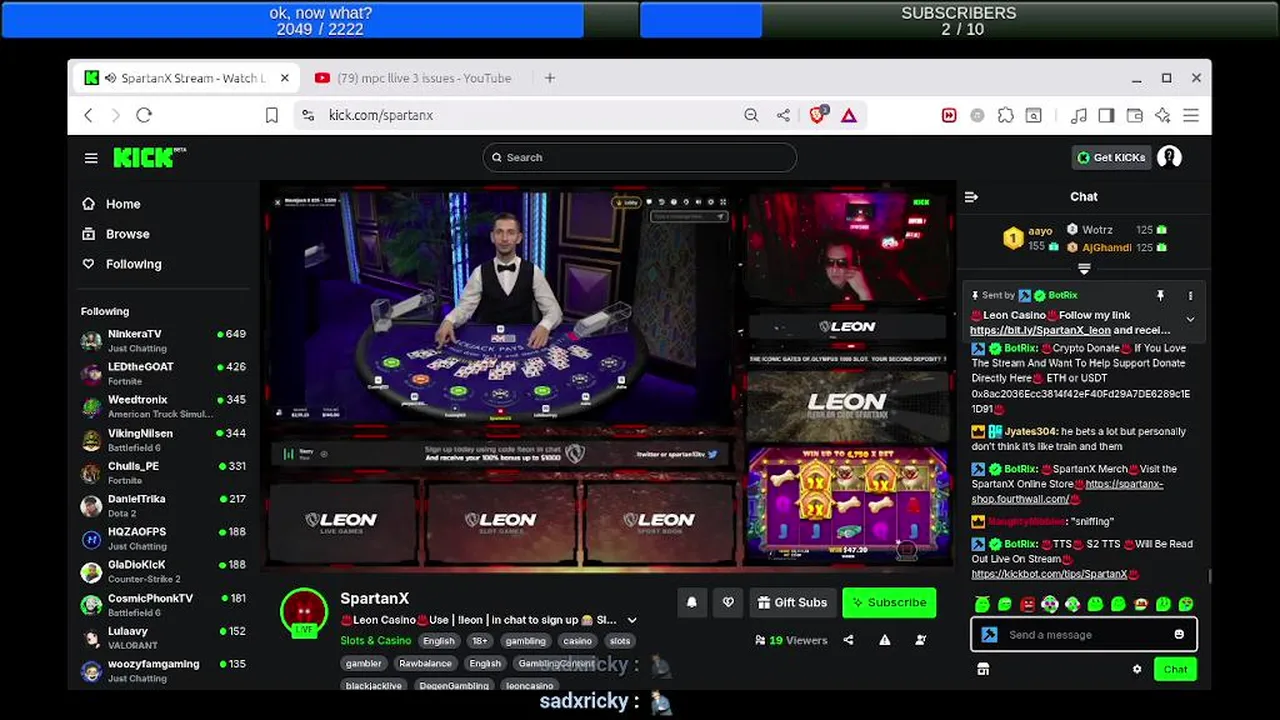Open a new browser tab

549,78
